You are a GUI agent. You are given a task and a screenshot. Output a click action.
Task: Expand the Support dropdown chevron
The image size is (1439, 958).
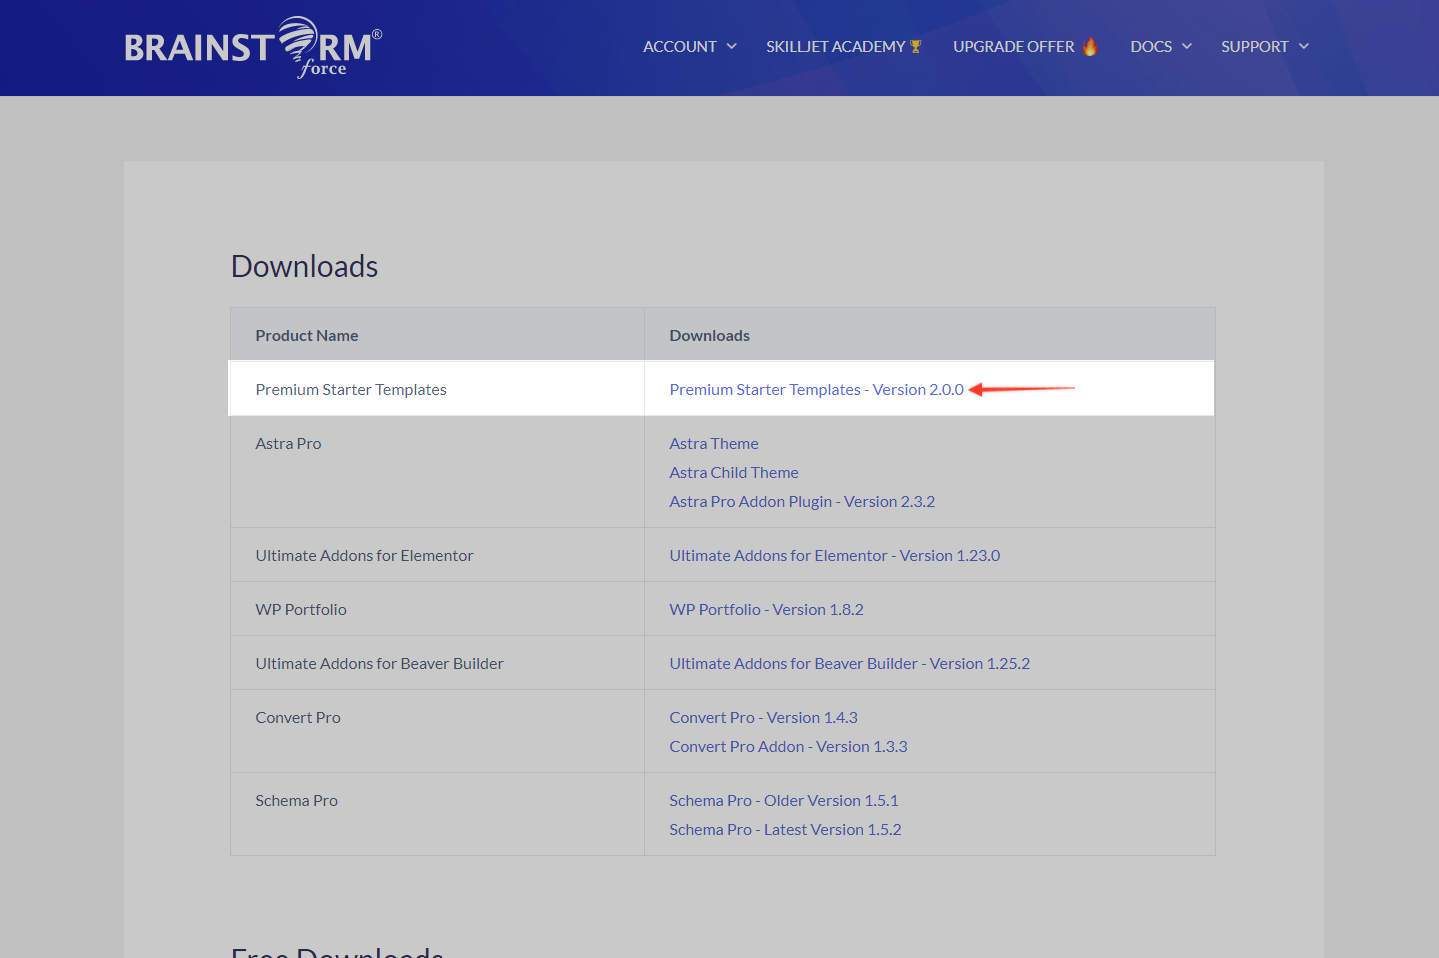point(1304,46)
